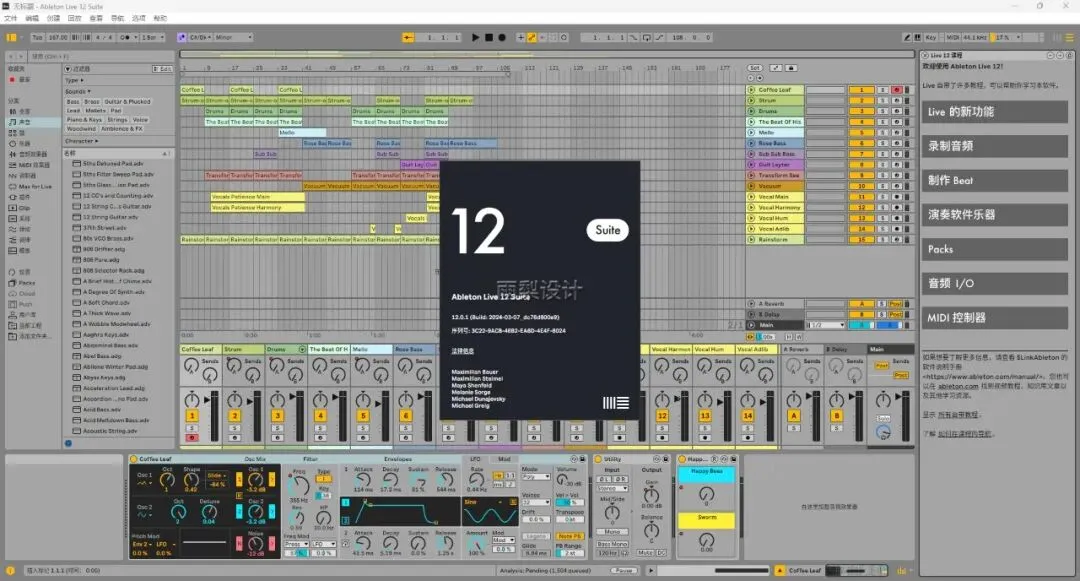Click the Happy Bass macro knob
The height and width of the screenshot is (581, 1080).
[x=707, y=494]
